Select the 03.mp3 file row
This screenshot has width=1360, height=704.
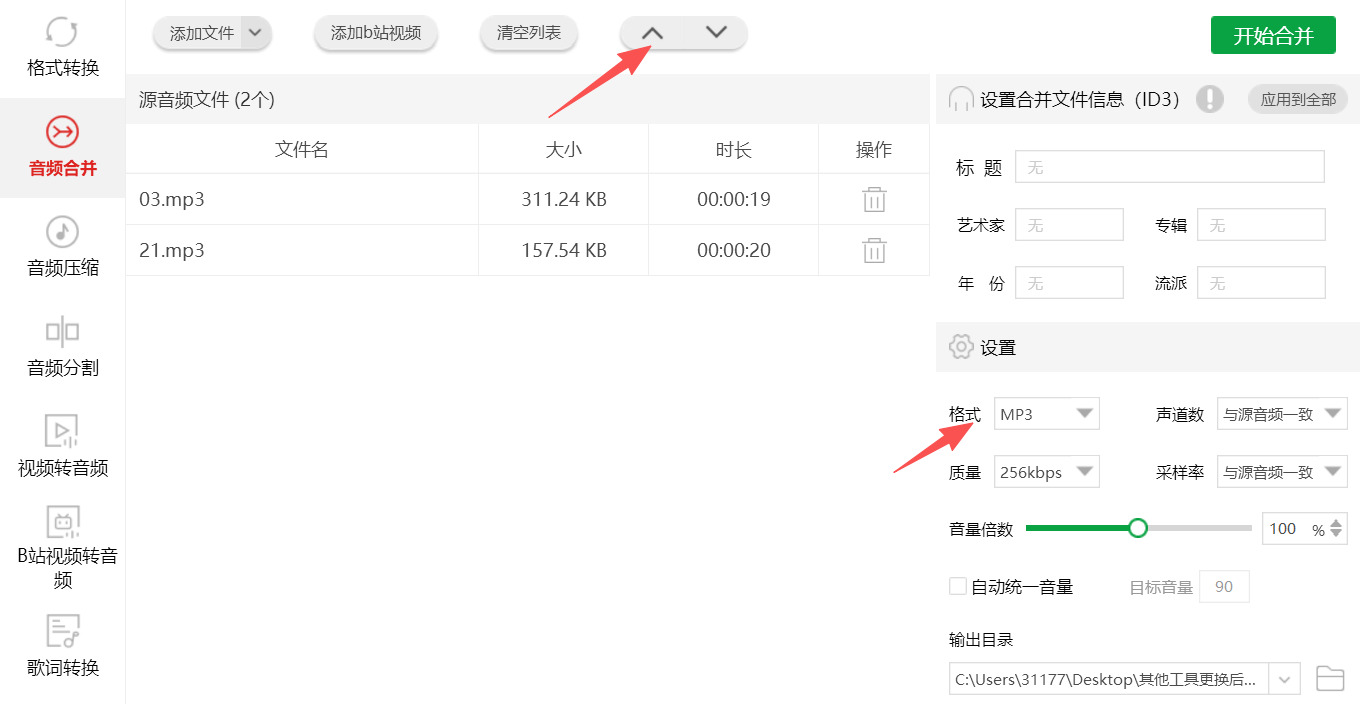pos(527,199)
